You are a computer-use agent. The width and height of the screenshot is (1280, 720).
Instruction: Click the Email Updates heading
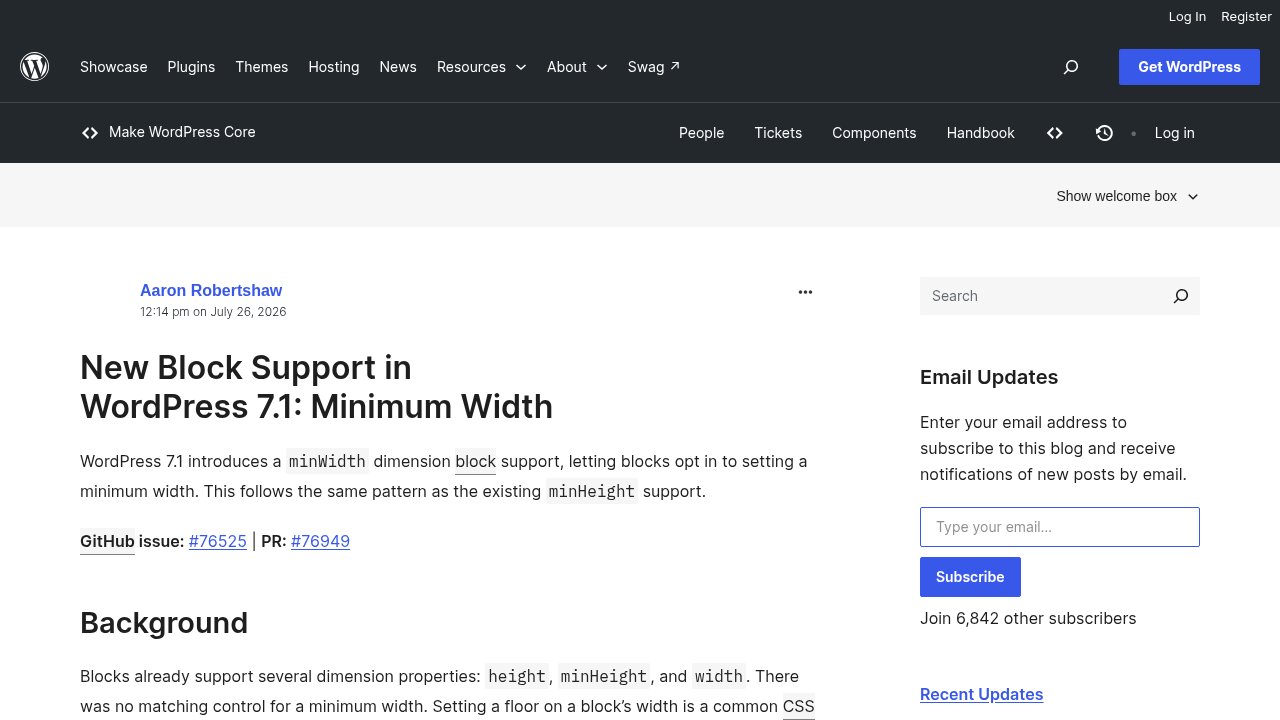(989, 377)
